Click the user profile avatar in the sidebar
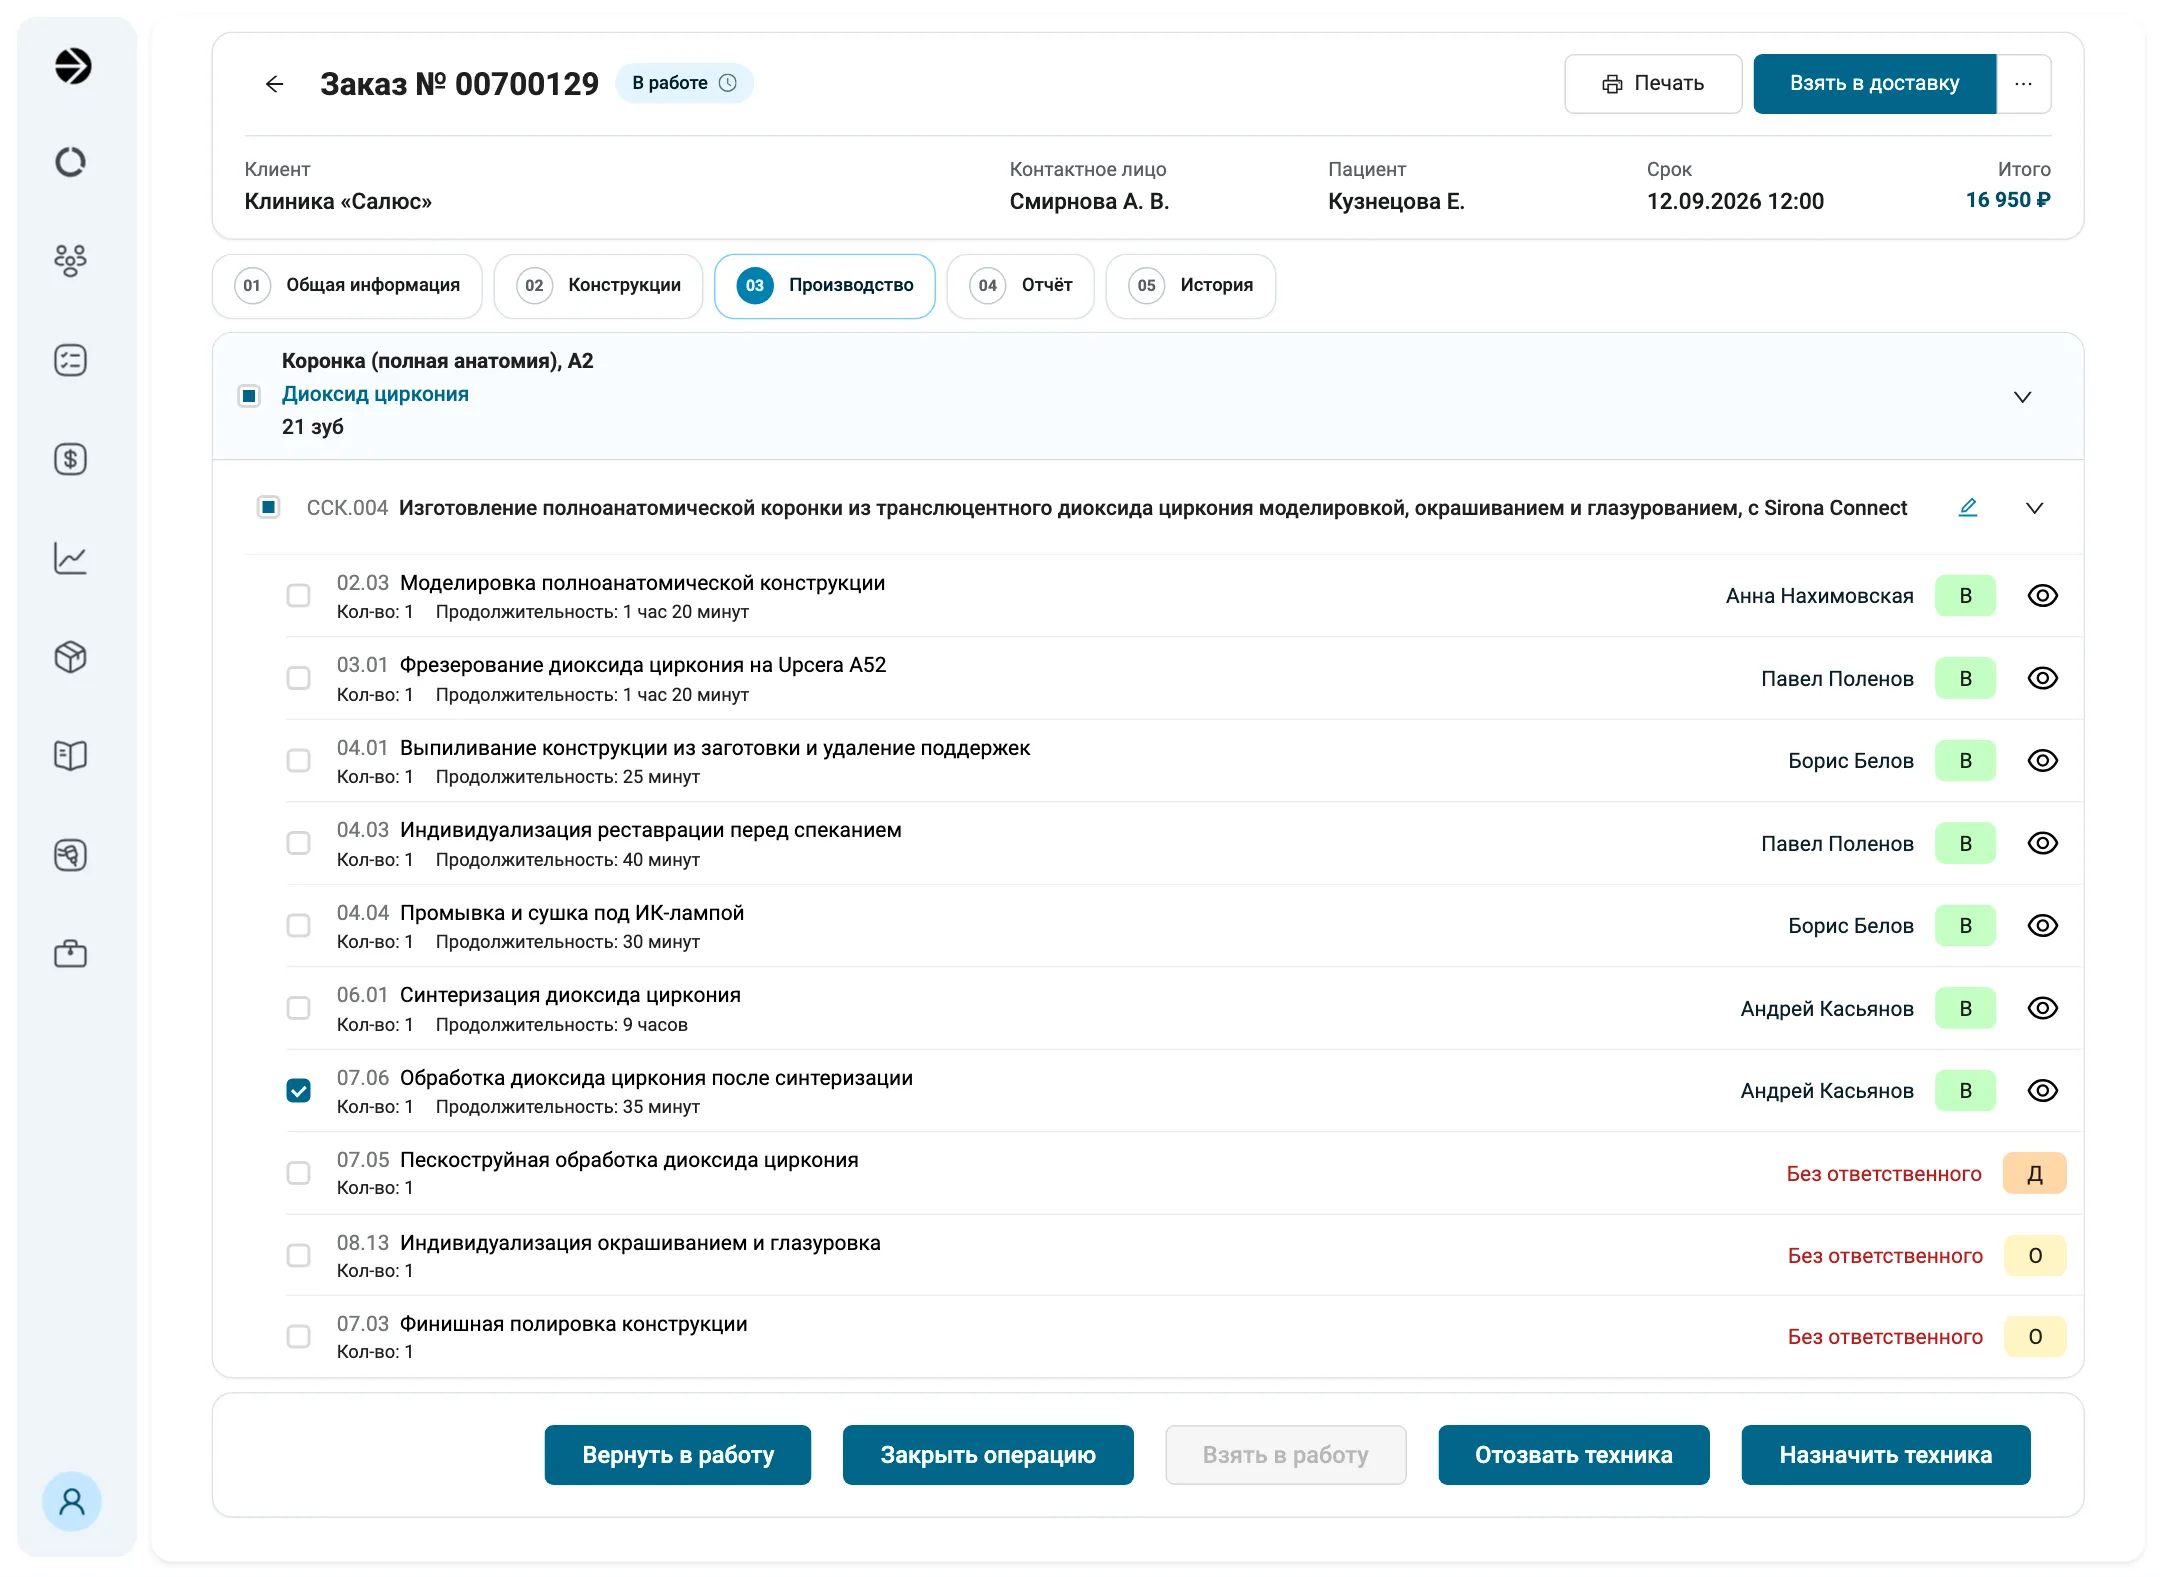 click(72, 1501)
